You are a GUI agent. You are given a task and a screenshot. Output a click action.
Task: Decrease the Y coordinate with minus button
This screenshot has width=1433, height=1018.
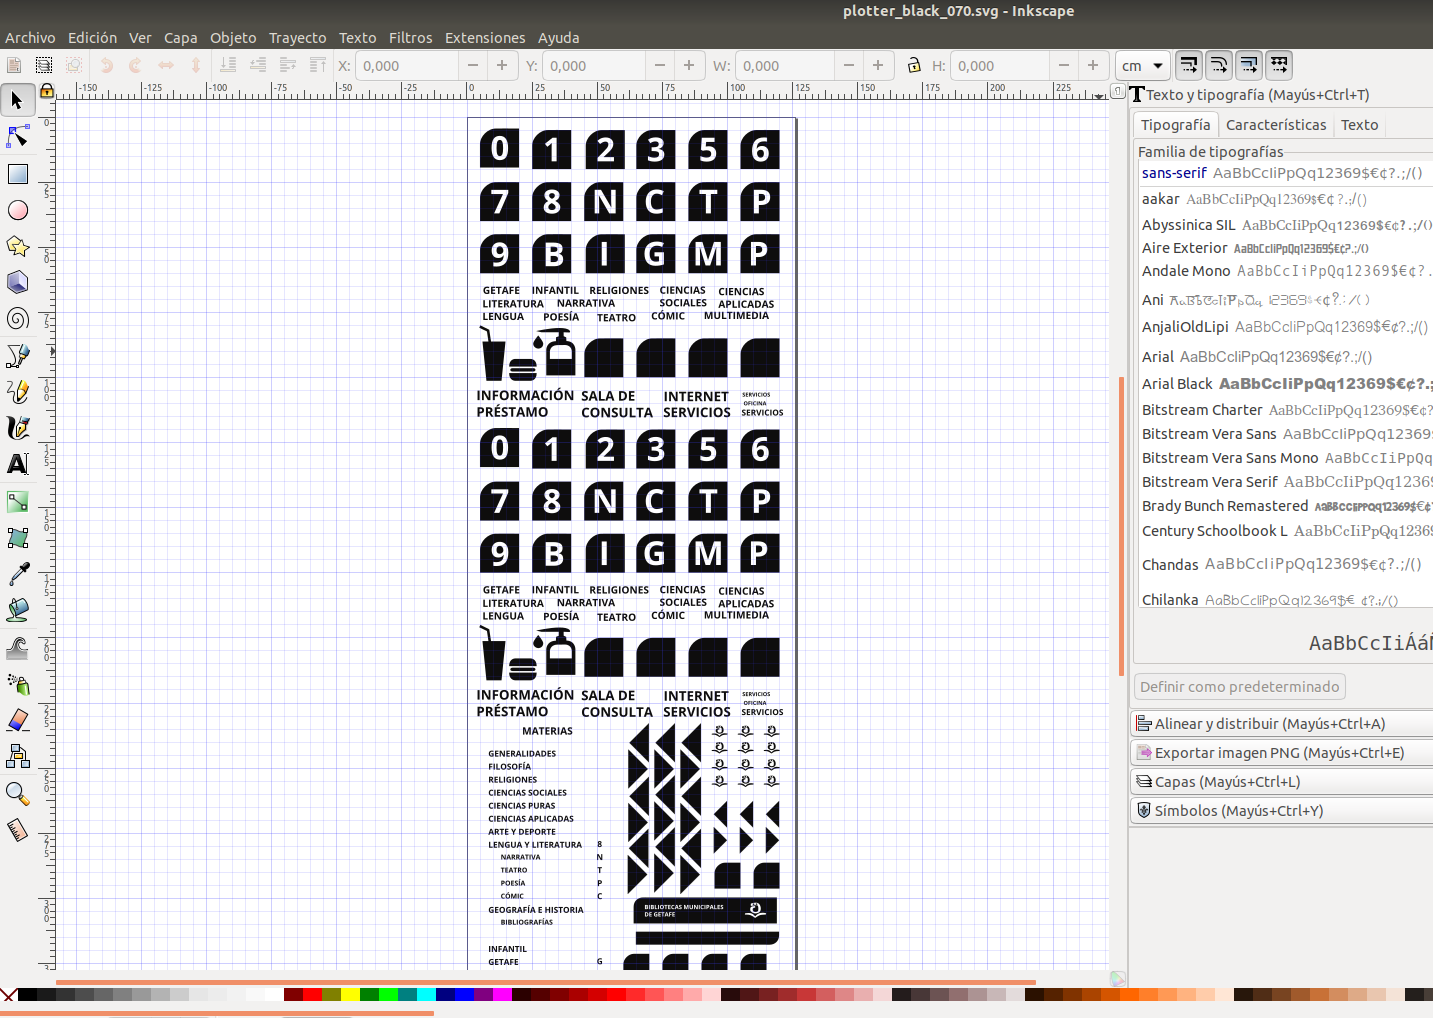click(x=660, y=65)
